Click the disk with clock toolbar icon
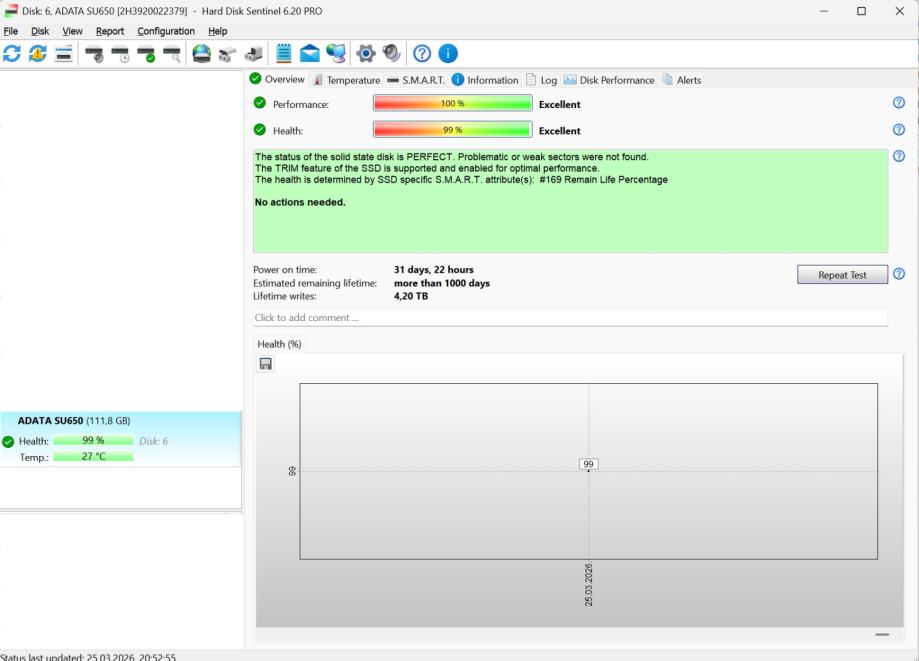 coord(120,54)
